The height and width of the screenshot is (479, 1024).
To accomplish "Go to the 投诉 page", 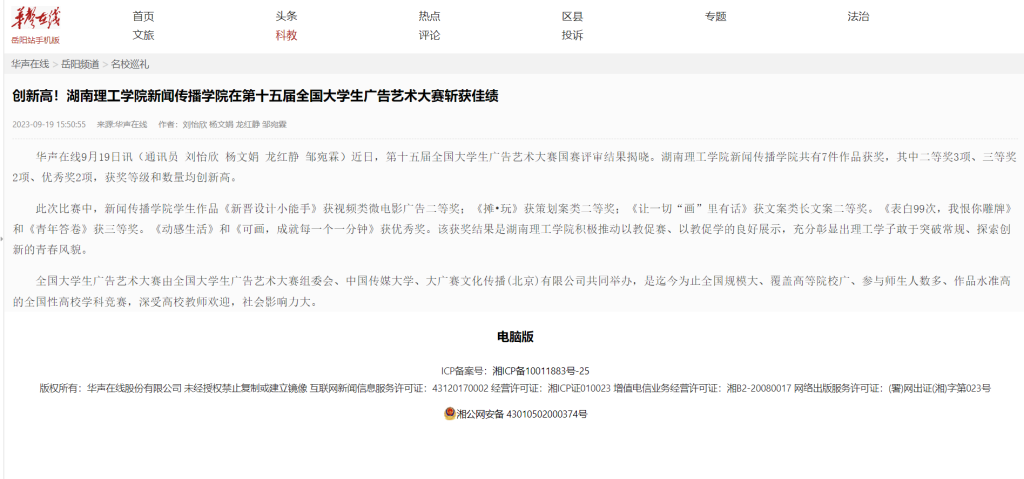I will pos(572,35).
